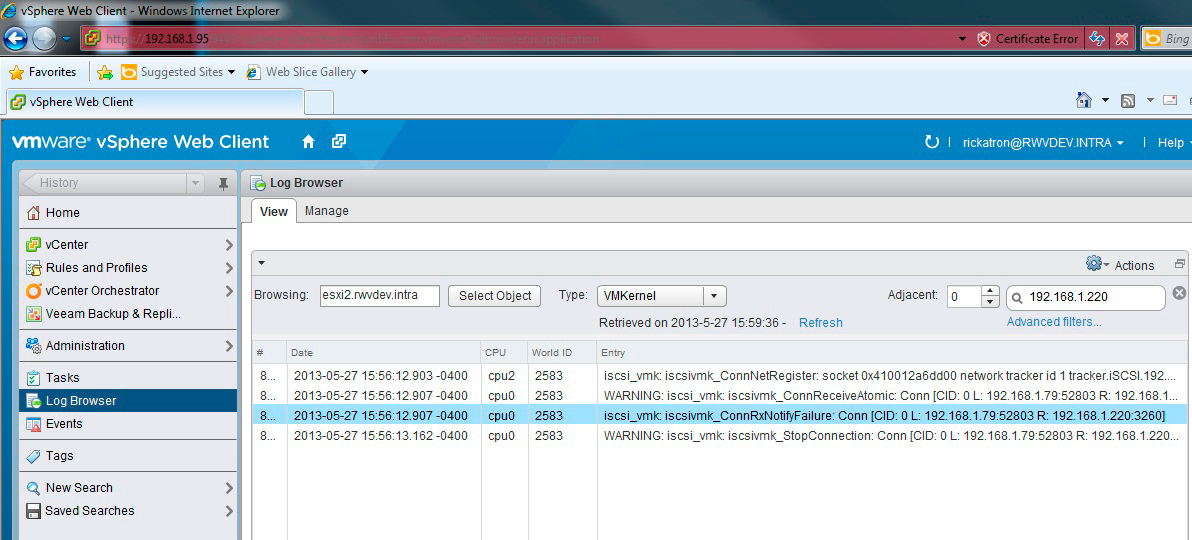The width and height of the screenshot is (1192, 540).
Task: Click the Certificate Error warning
Action: [x=1028, y=39]
